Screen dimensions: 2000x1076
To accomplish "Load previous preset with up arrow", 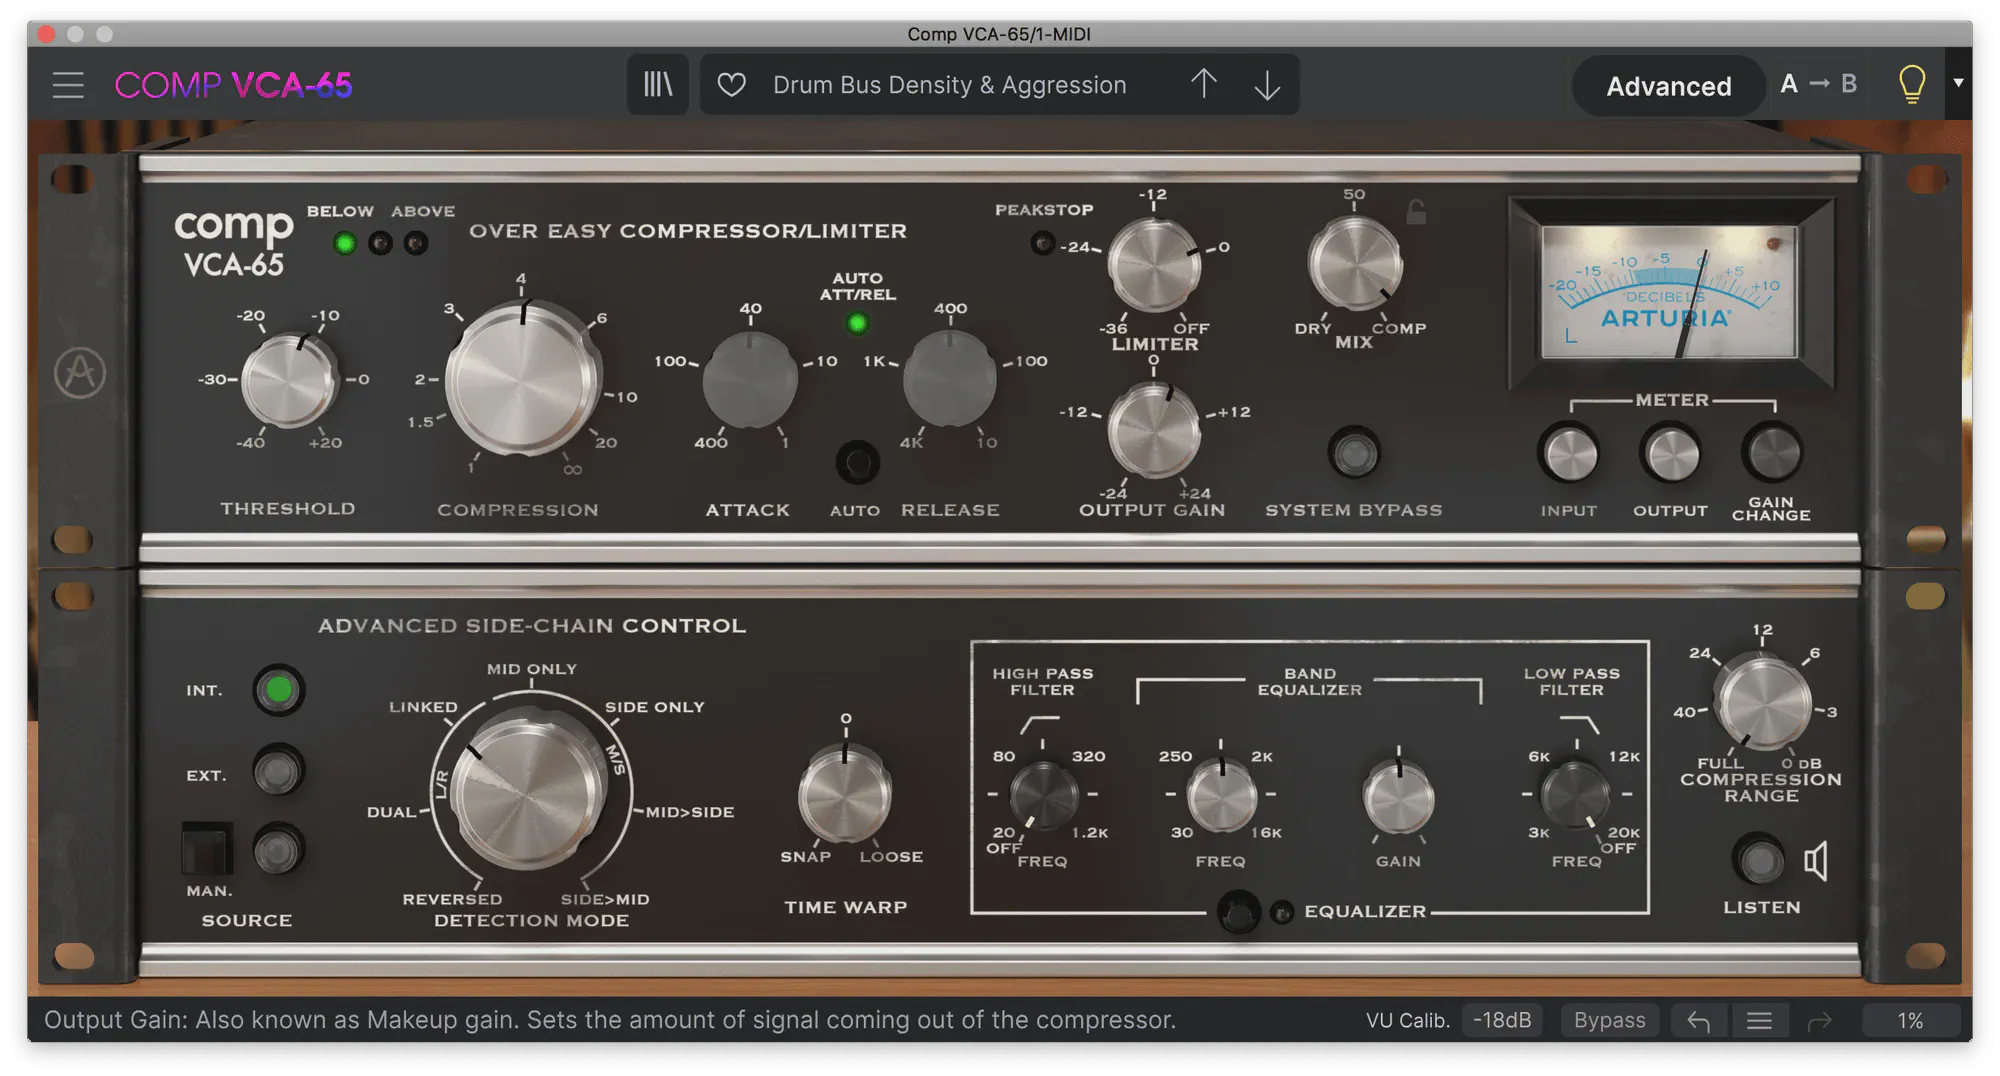I will coord(1204,85).
